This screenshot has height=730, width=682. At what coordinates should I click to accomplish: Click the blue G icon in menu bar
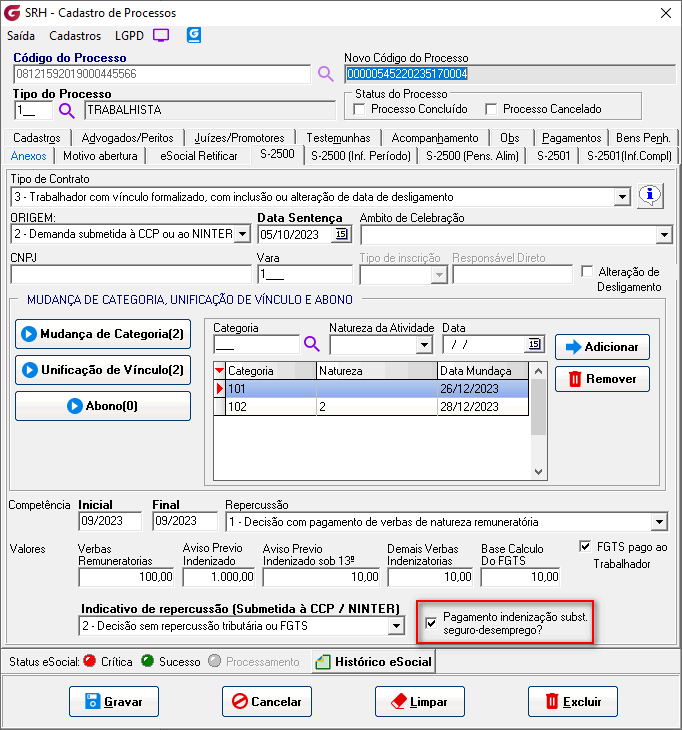point(194,35)
